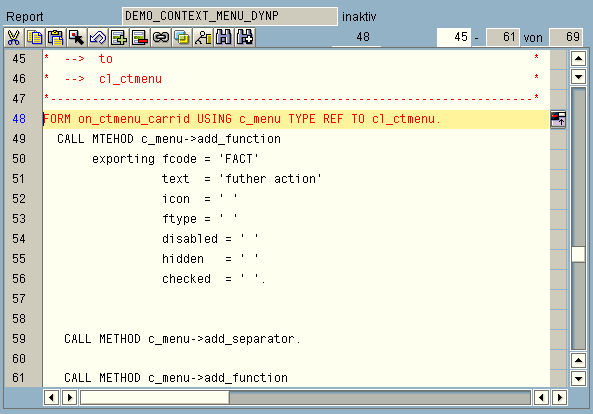Click the first visible line field showing 45
Screen dimensions: 593x414
pyautogui.click(x=454, y=37)
